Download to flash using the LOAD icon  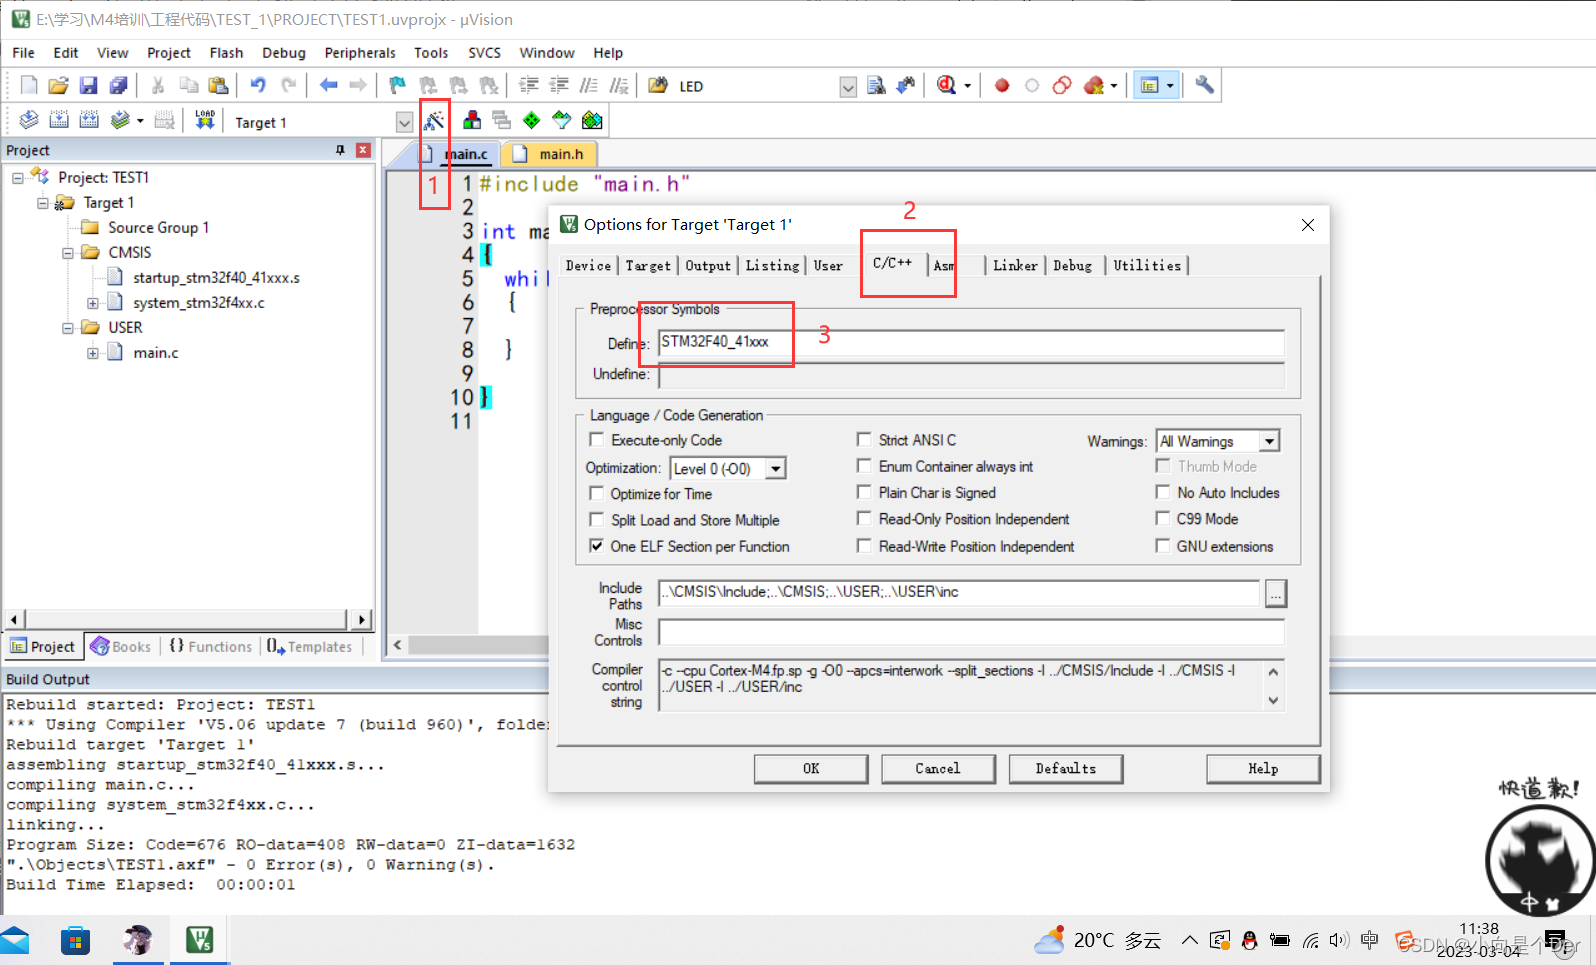[x=205, y=120]
